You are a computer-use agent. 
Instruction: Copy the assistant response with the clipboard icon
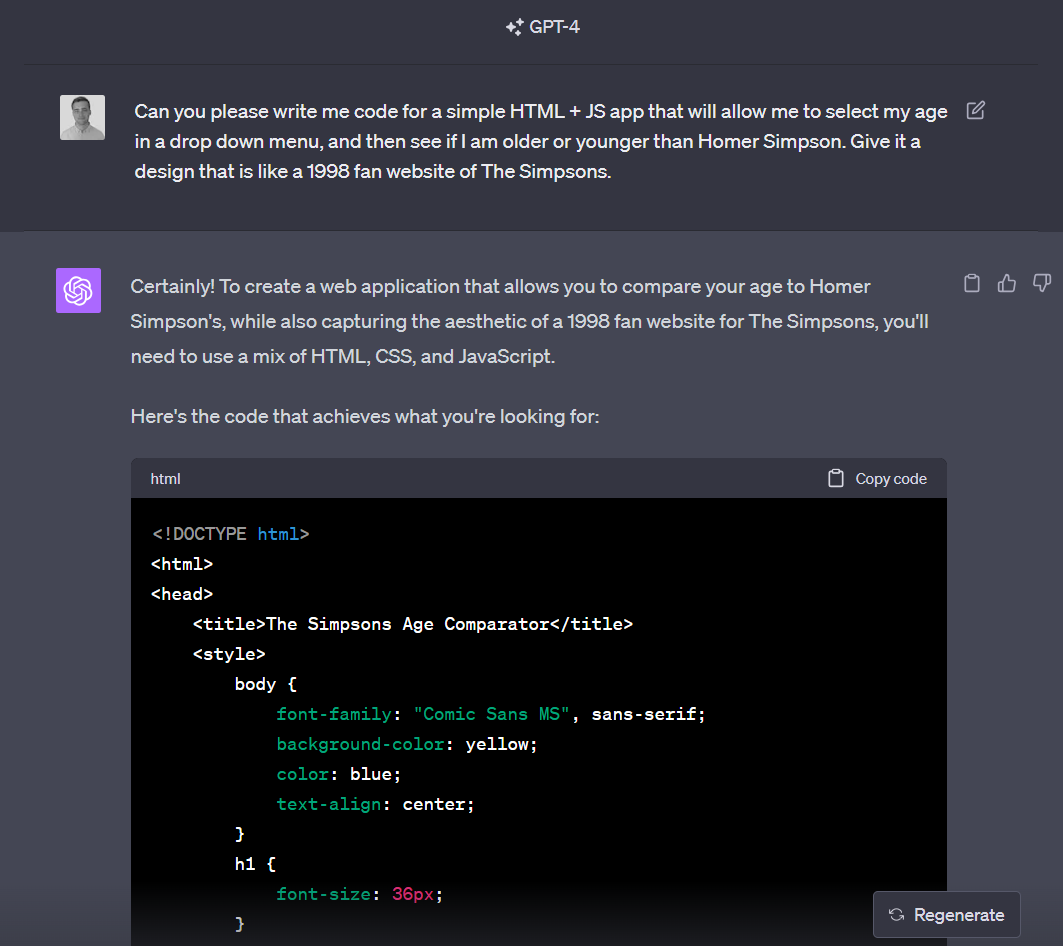point(972,283)
